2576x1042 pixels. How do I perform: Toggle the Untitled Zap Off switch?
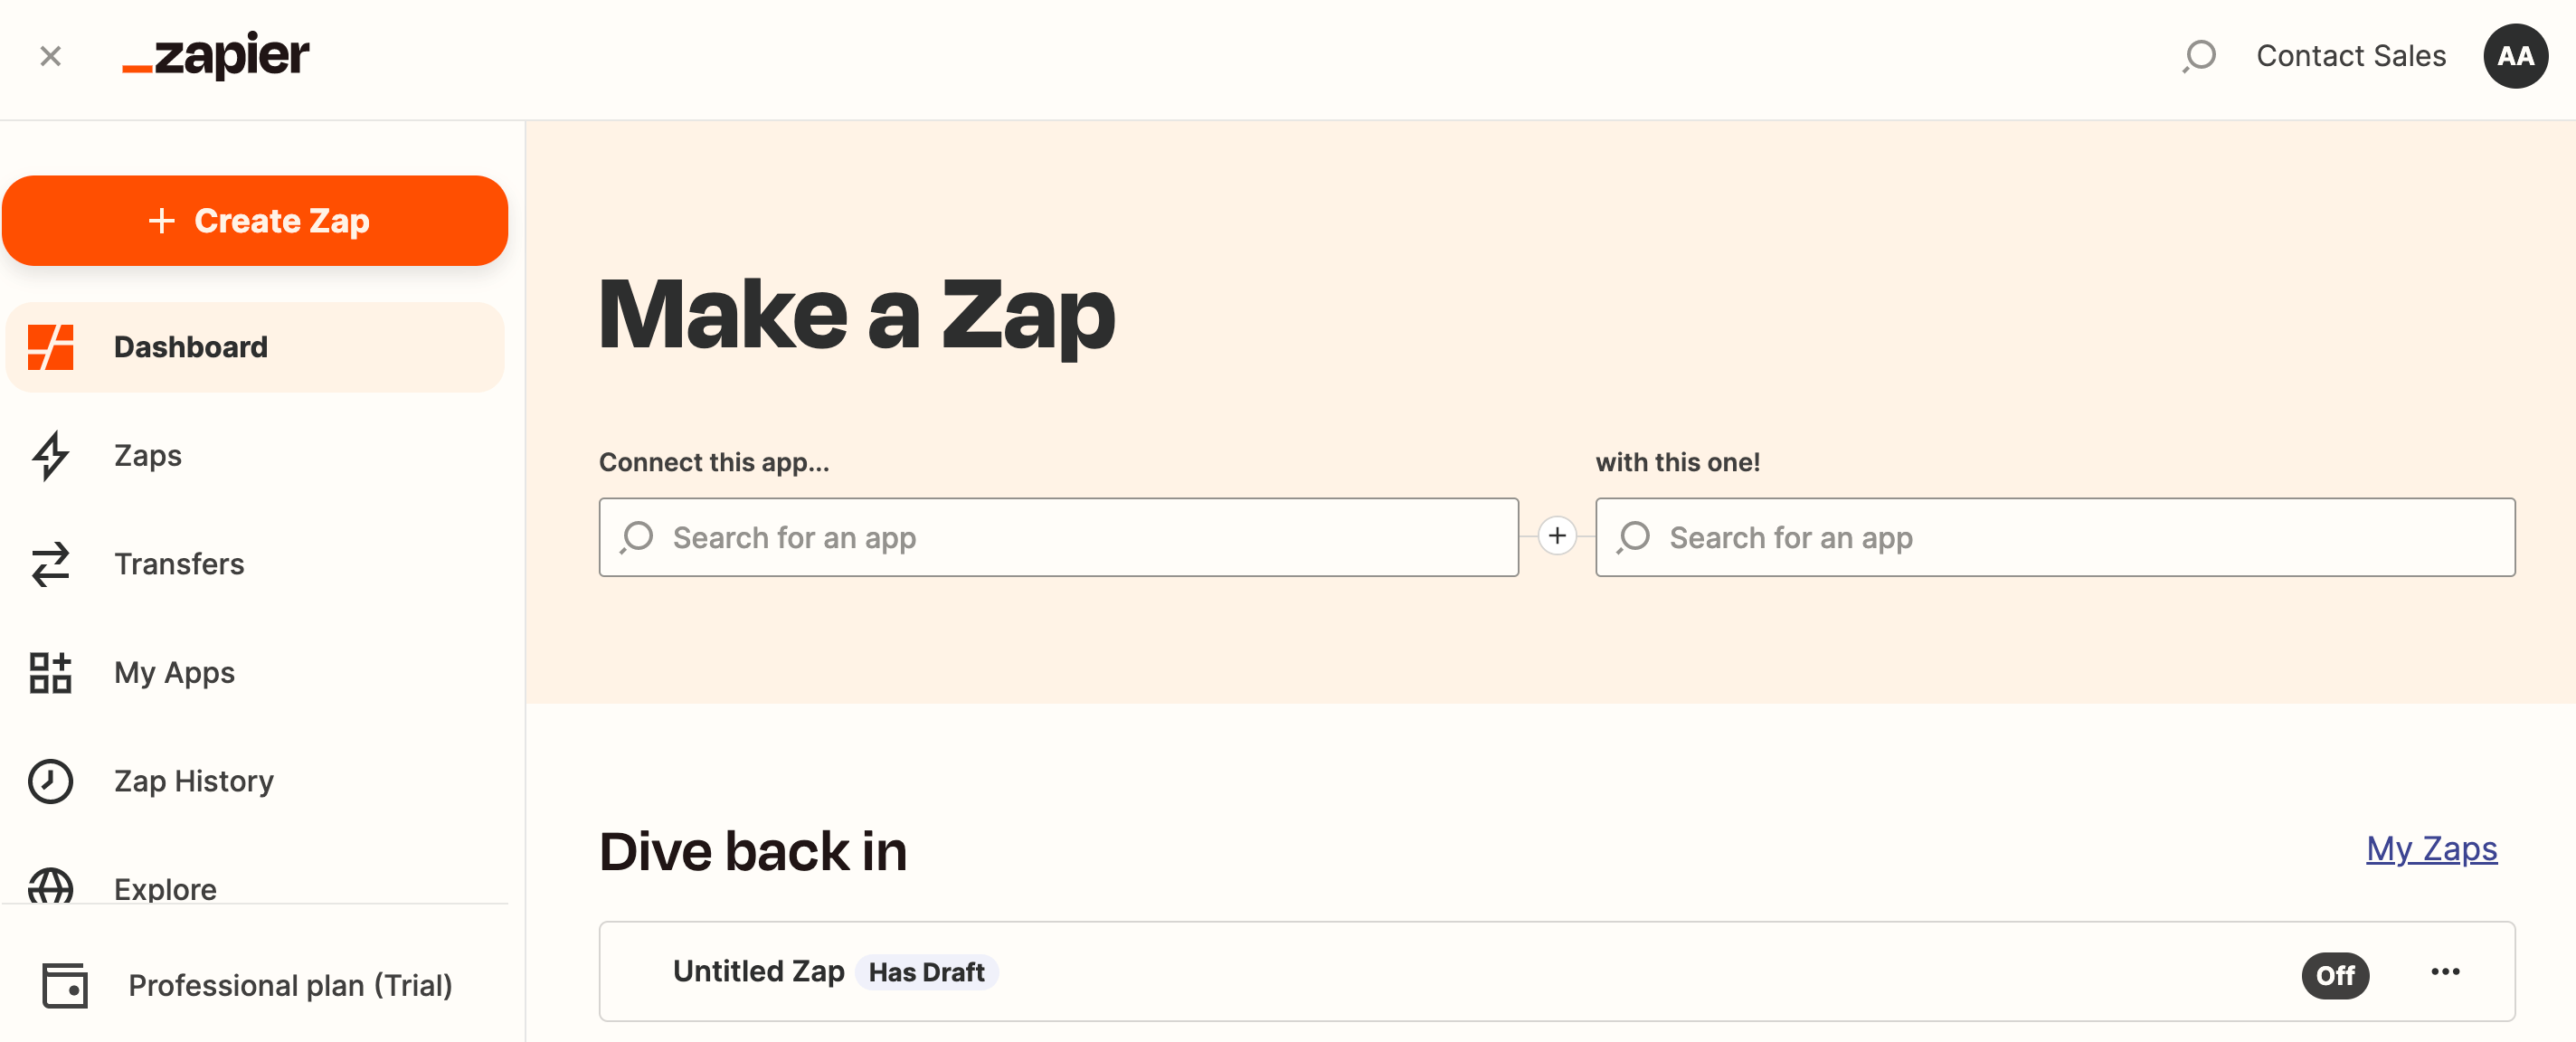tap(2334, 974)
